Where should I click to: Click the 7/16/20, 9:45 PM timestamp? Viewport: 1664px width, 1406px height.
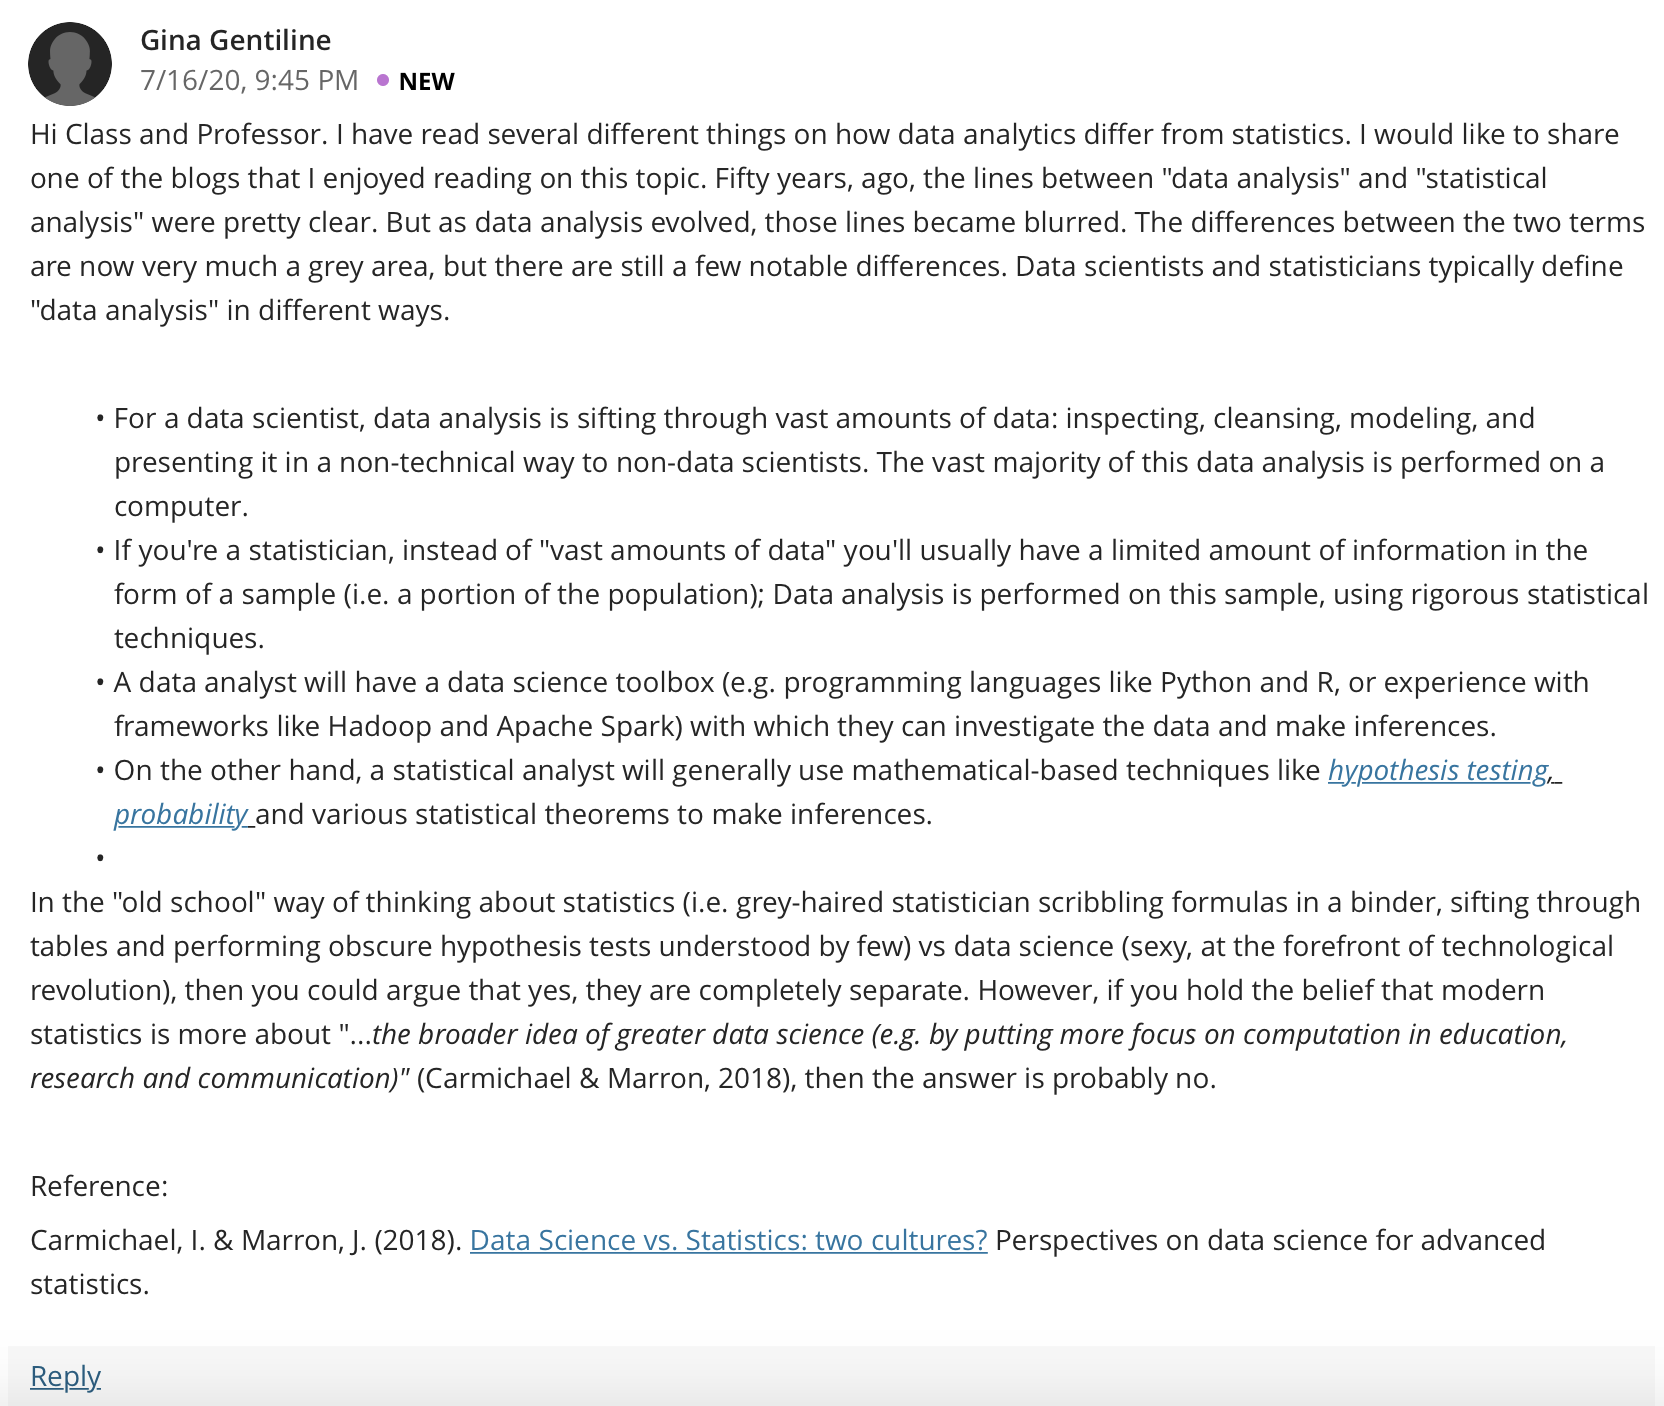tap(249, 80)
